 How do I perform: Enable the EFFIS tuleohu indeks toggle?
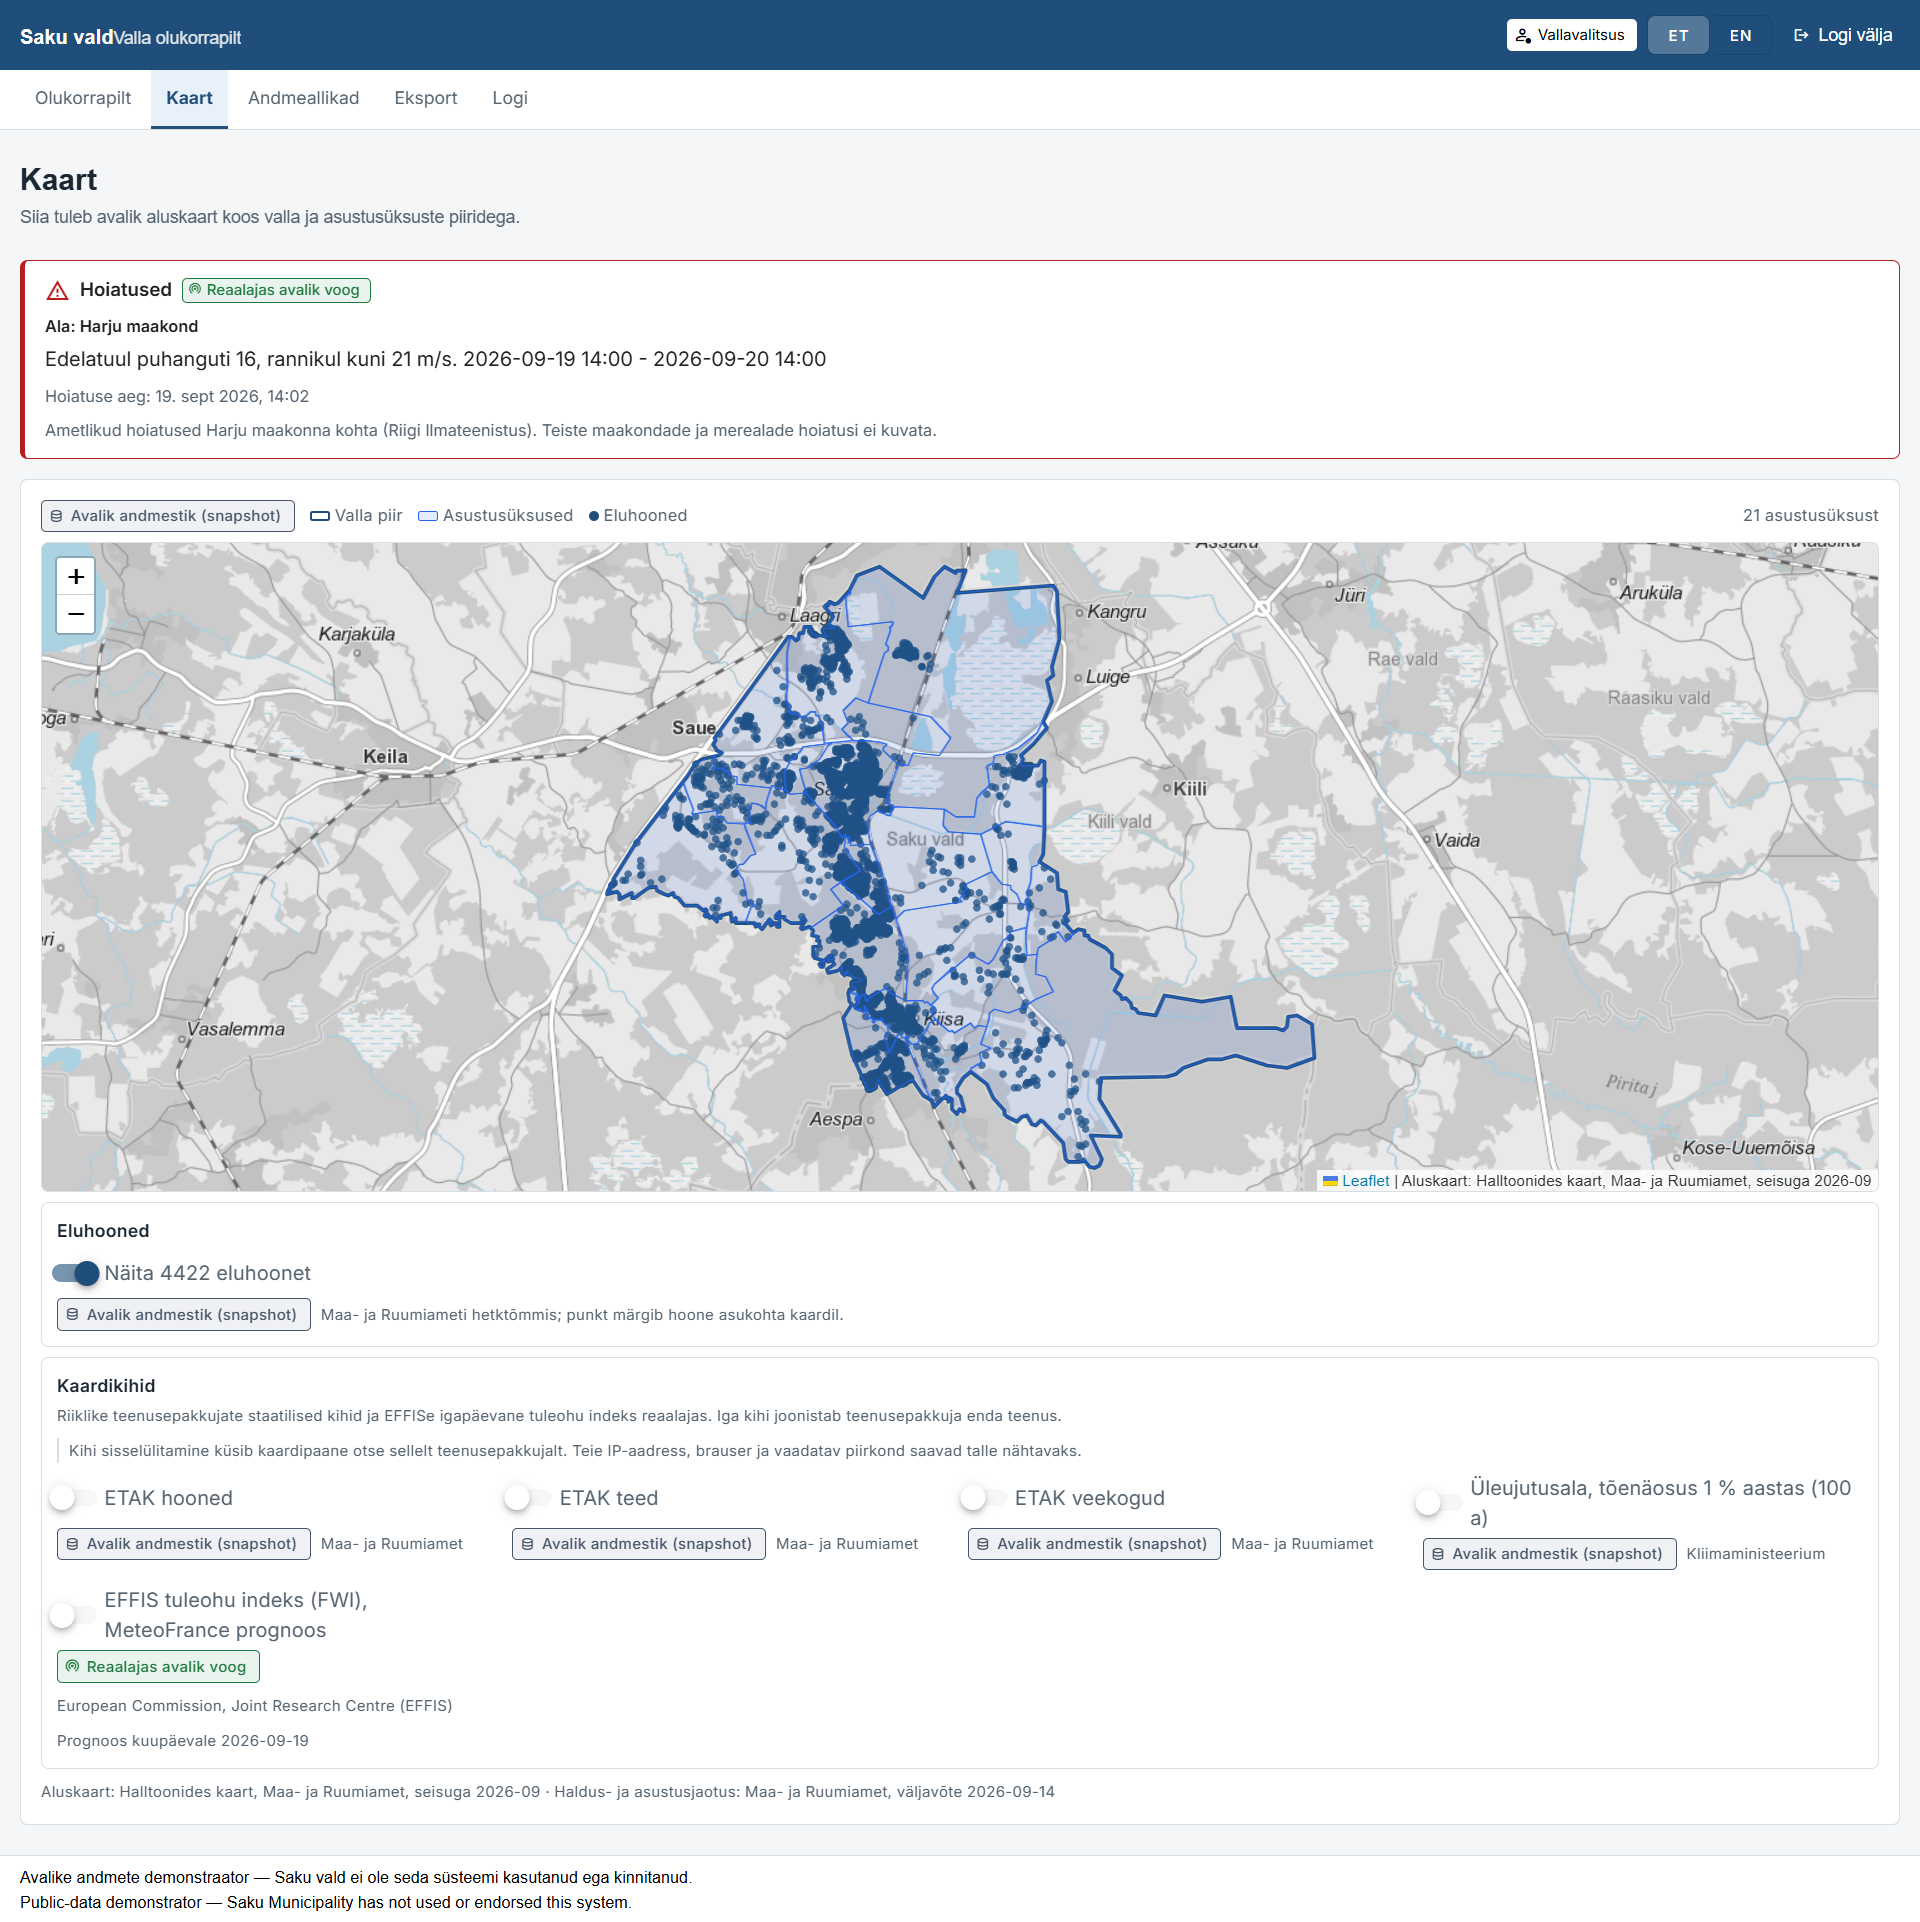coord(74,1614)
